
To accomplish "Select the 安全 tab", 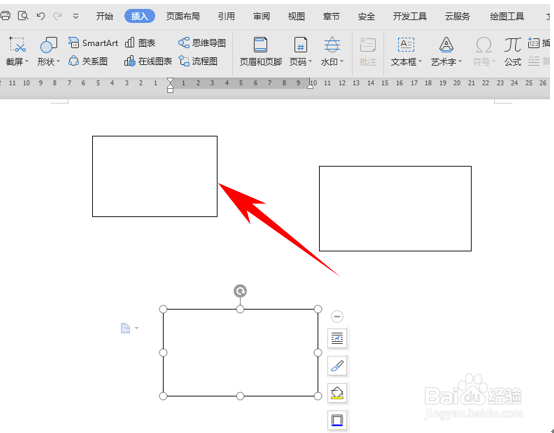I will [x=366, y=16].
